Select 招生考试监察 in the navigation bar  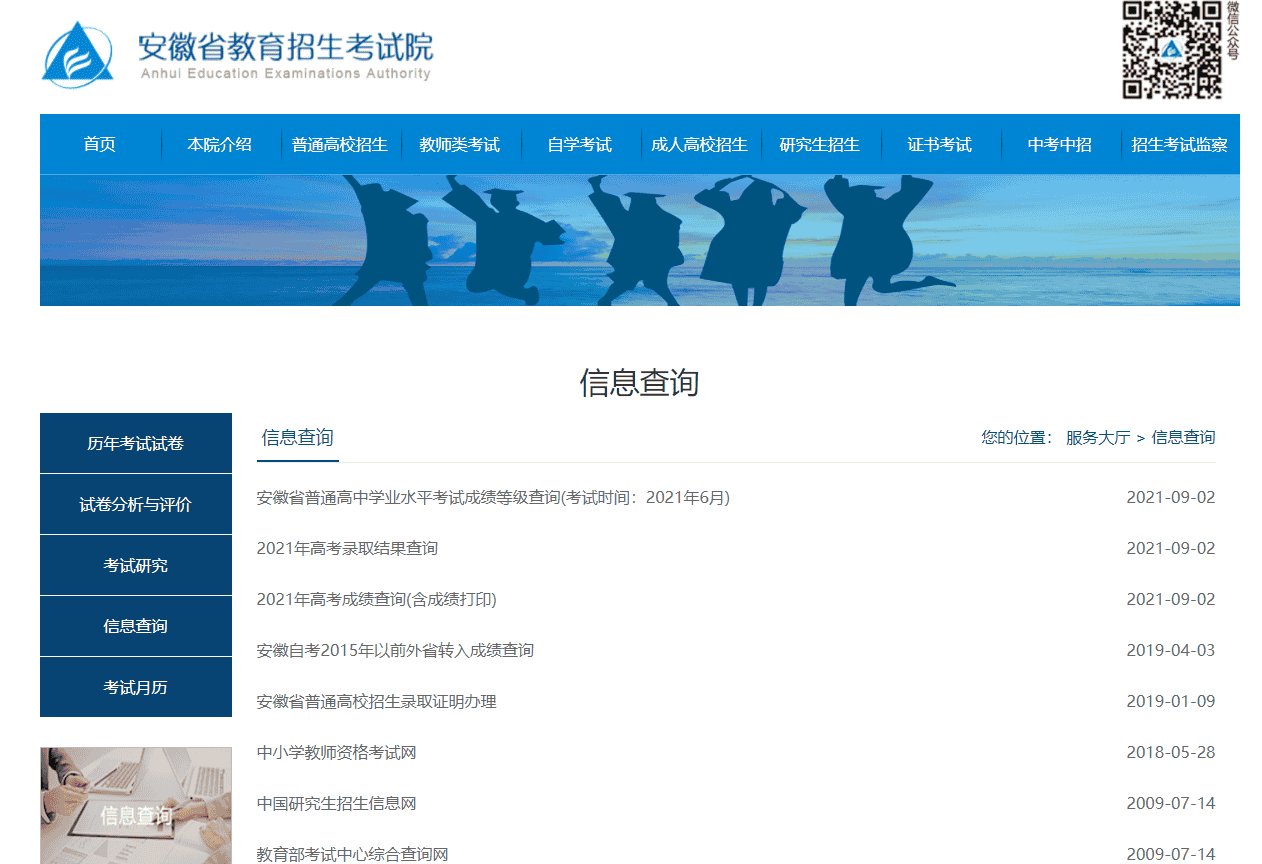1180,145
